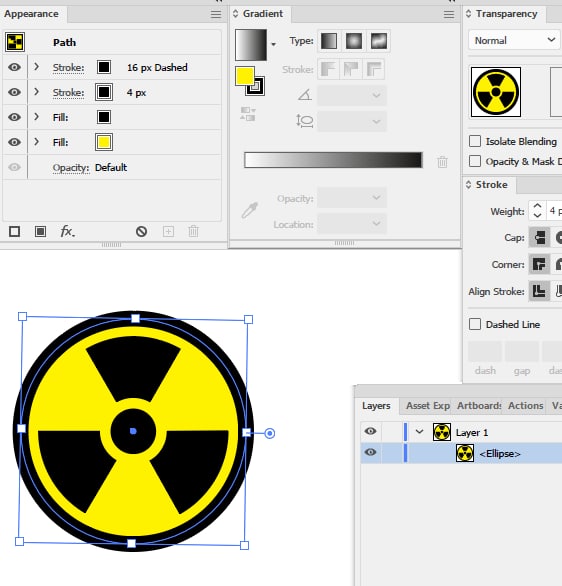Click the gradient aspect ratio icon
562x586 pixels.
305,121
